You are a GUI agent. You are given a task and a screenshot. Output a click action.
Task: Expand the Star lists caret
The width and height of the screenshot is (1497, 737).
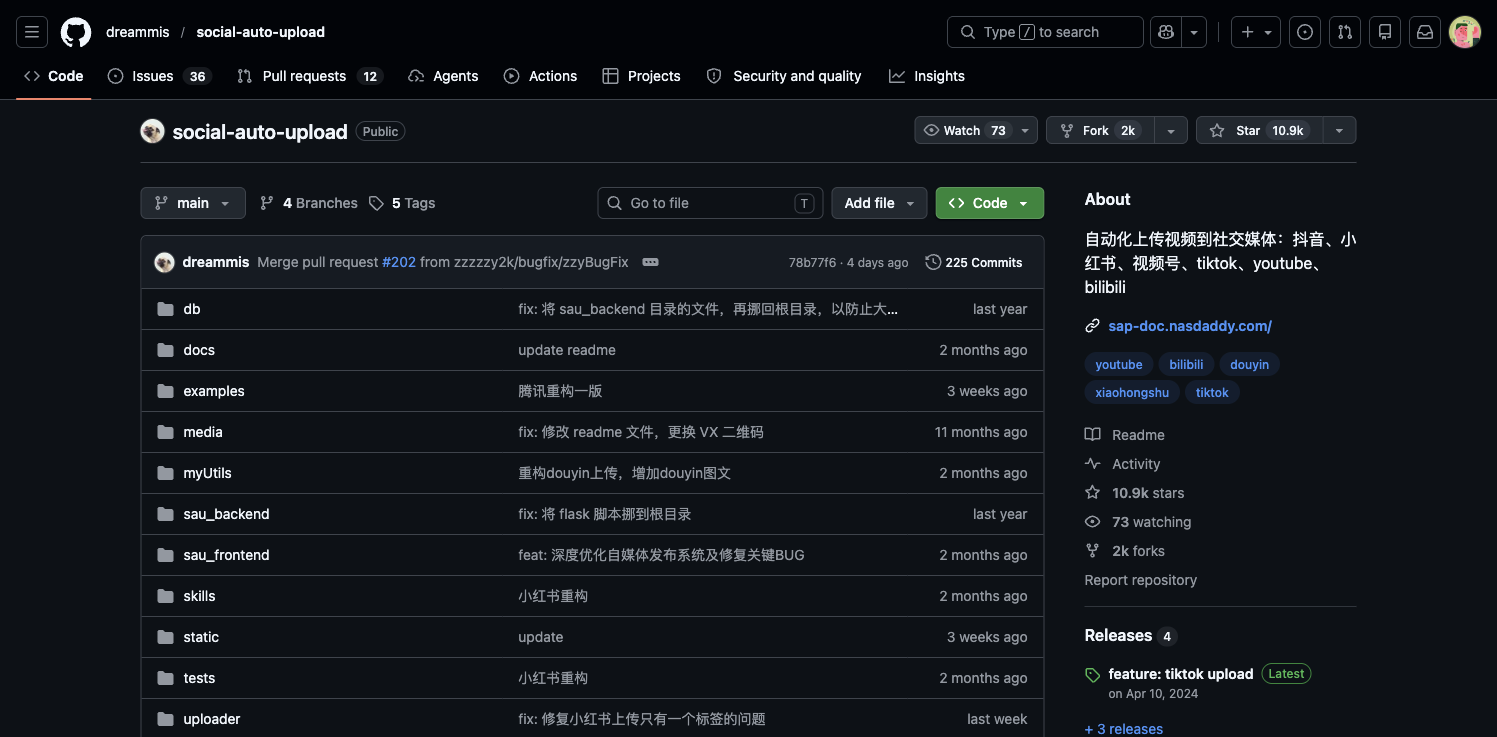tap(1340, 130)
